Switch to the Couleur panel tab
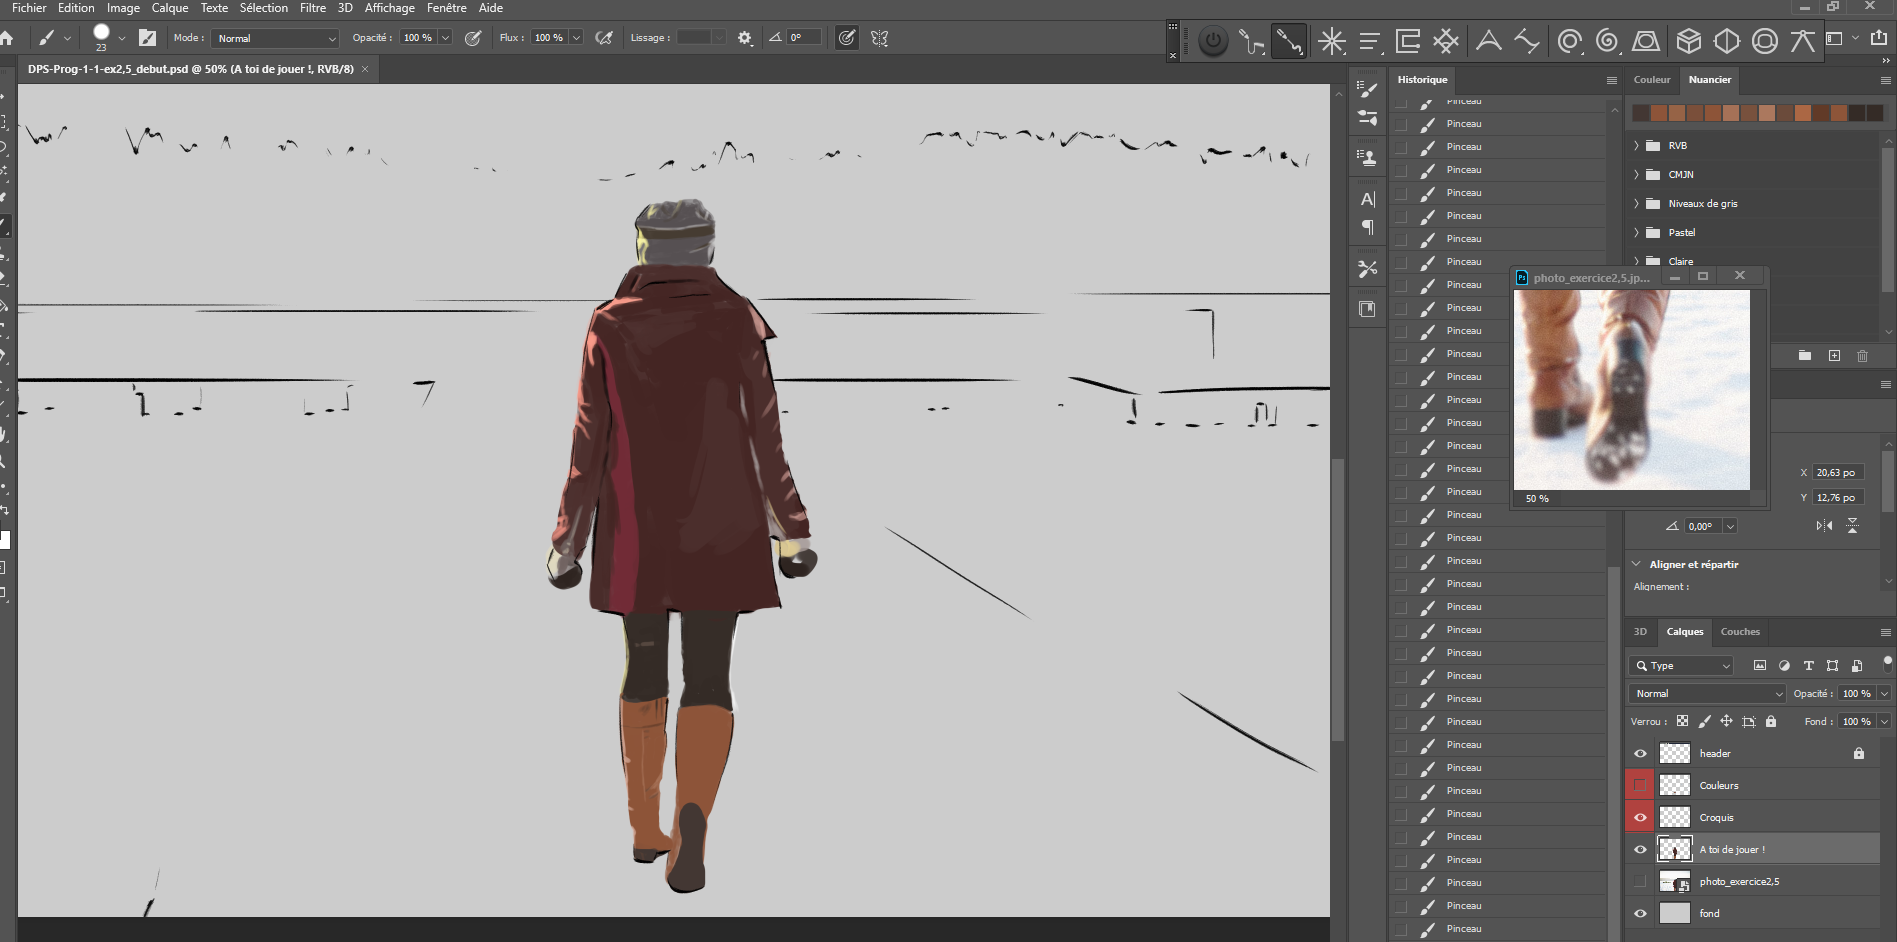Image resolution: width=1897 pixels, height=942 pixels. [x=1652, y=80]
